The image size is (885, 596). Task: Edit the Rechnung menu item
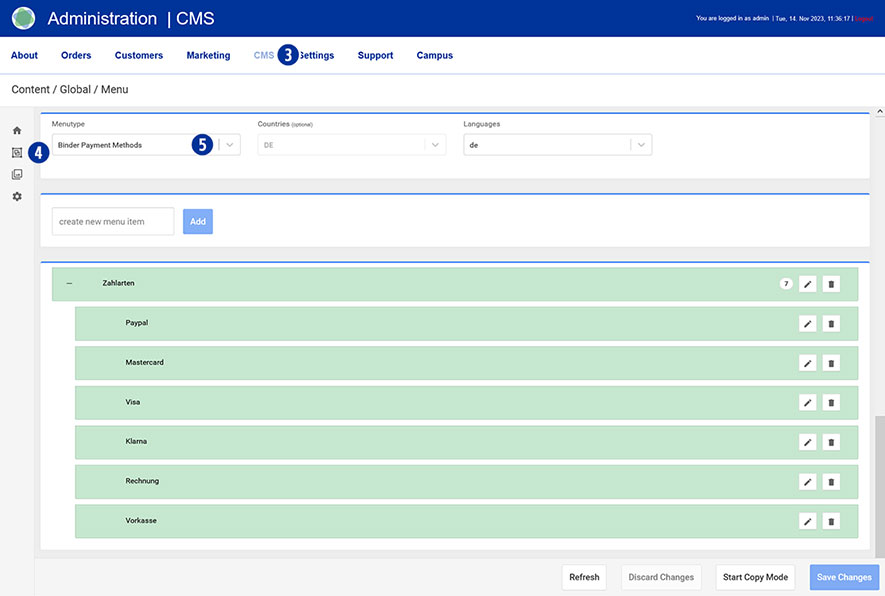pos(807,481)
